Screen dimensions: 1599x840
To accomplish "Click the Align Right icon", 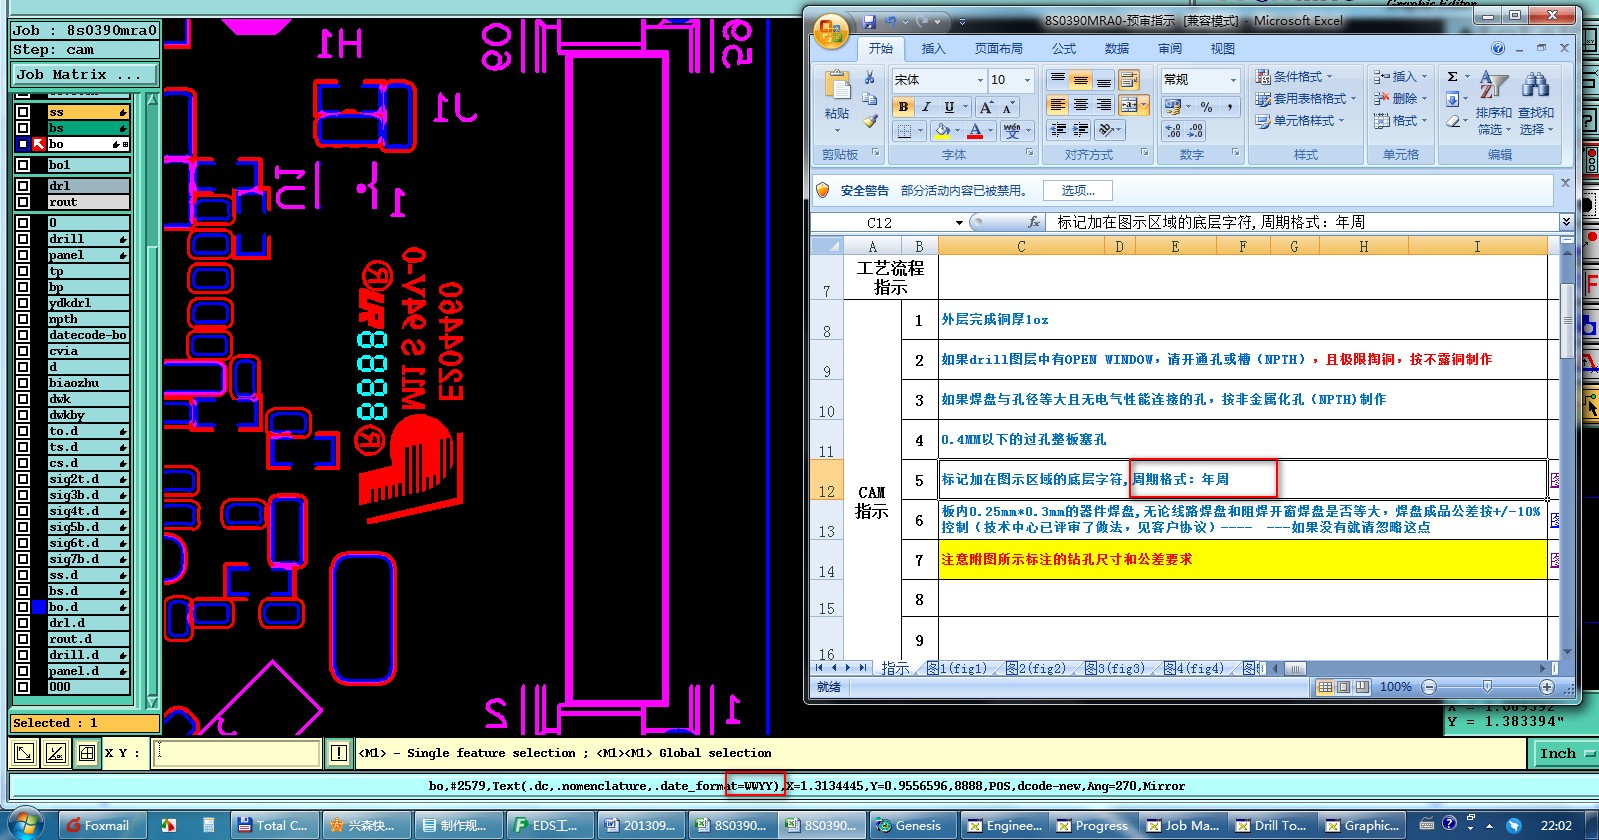I will 1104,105.
